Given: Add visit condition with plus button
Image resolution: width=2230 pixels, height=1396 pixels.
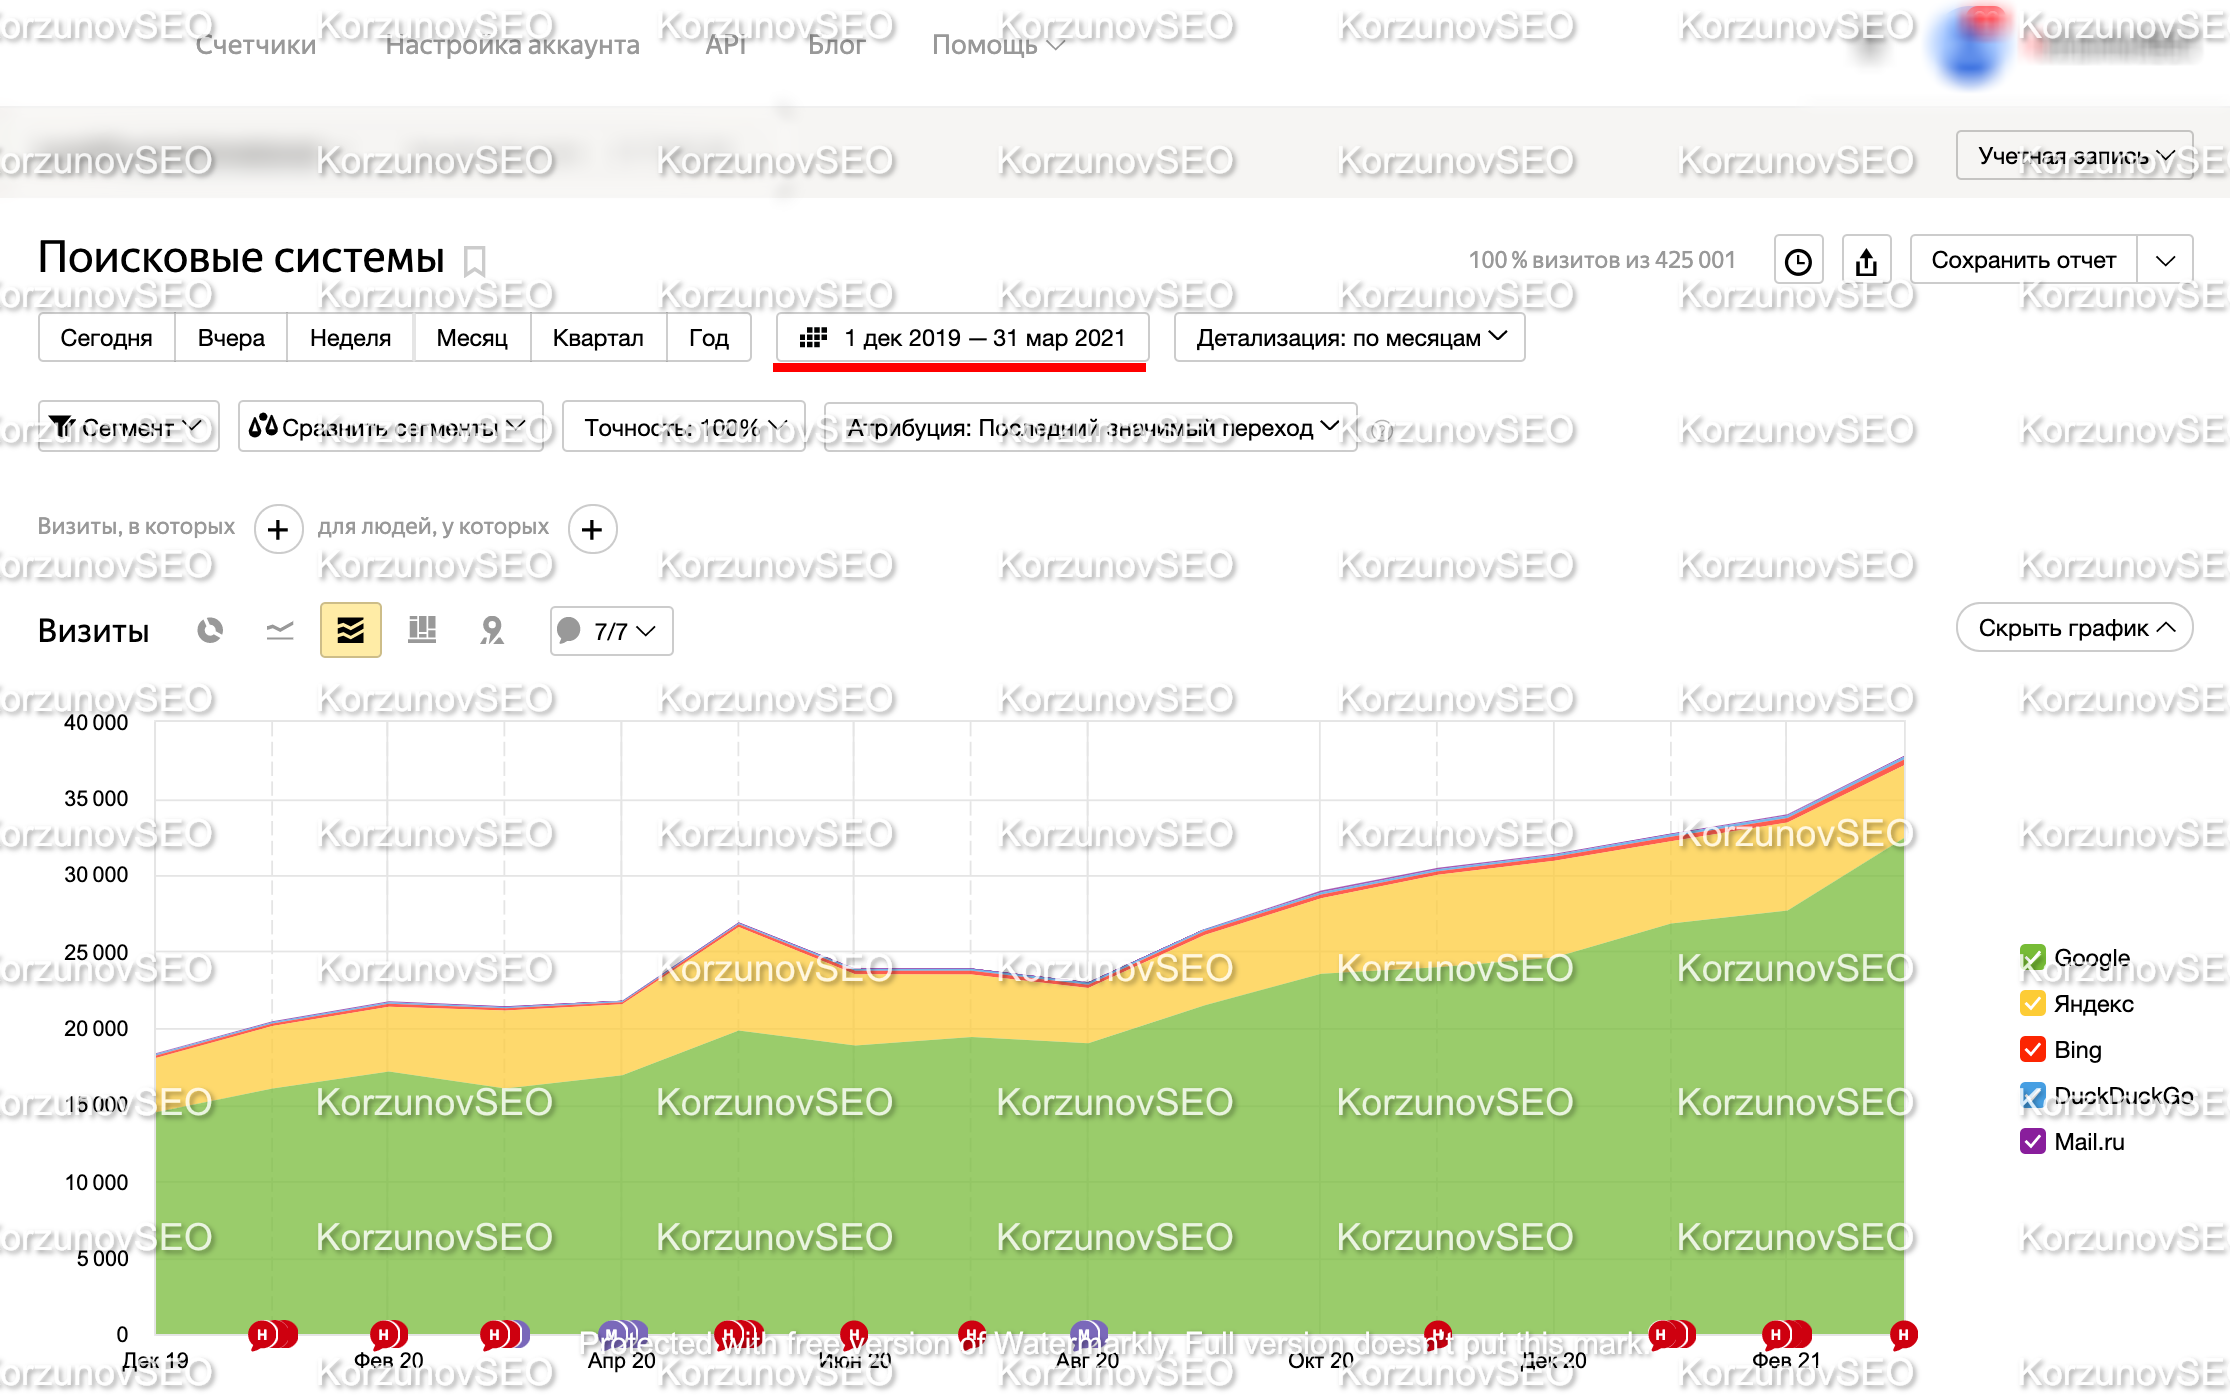Looking at the screenshot, I should pos(279,529).
